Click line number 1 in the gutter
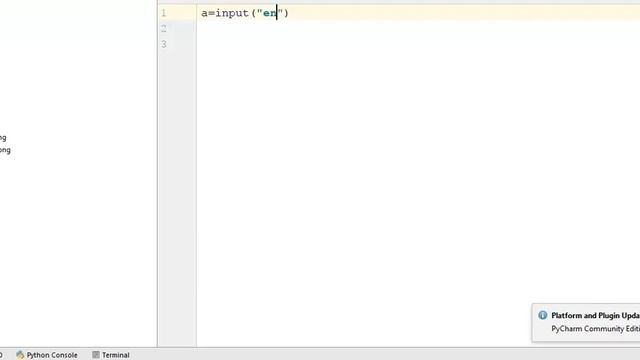Viewport: 640px width, 360px height. [164, 13]
